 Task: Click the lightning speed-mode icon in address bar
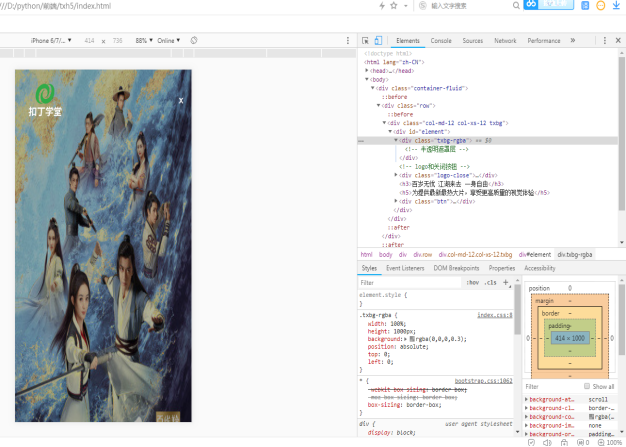pyautogui.click(x=382, y=6)
